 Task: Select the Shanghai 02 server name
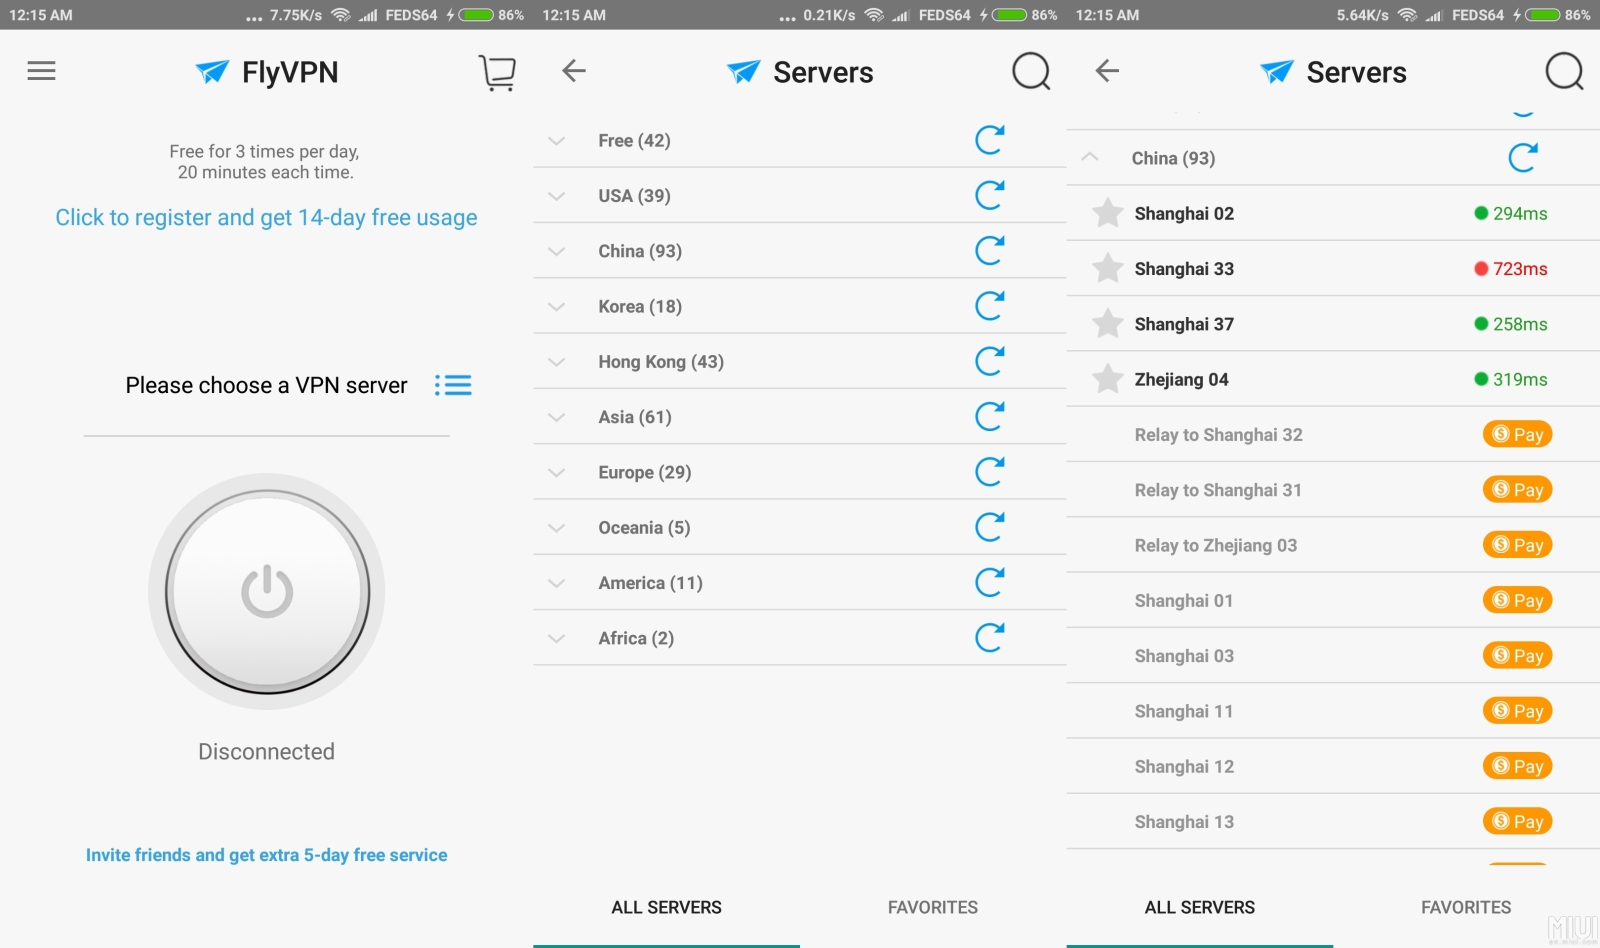pos(1184,213)
